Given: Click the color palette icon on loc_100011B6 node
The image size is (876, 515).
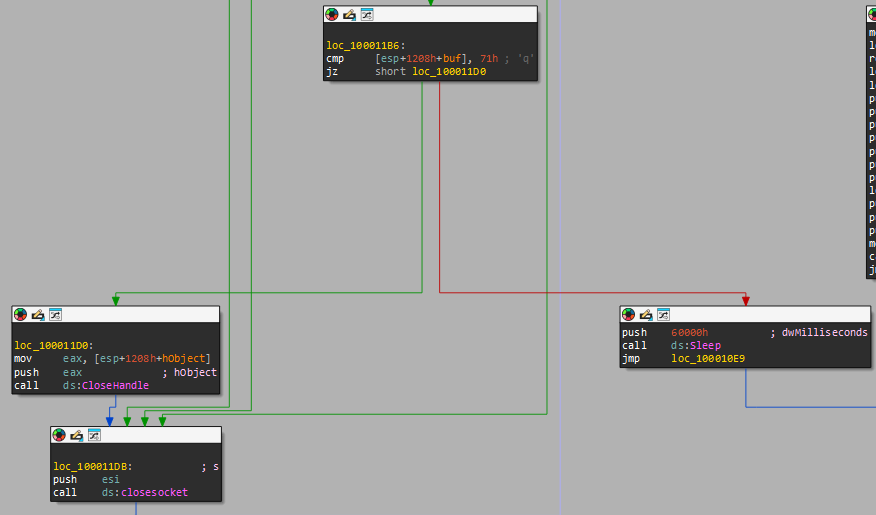Looking at the screenshot, I should coord(332,15).
